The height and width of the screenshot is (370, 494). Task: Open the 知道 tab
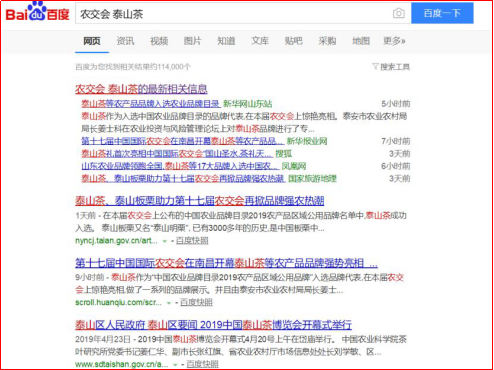(226, 41)
